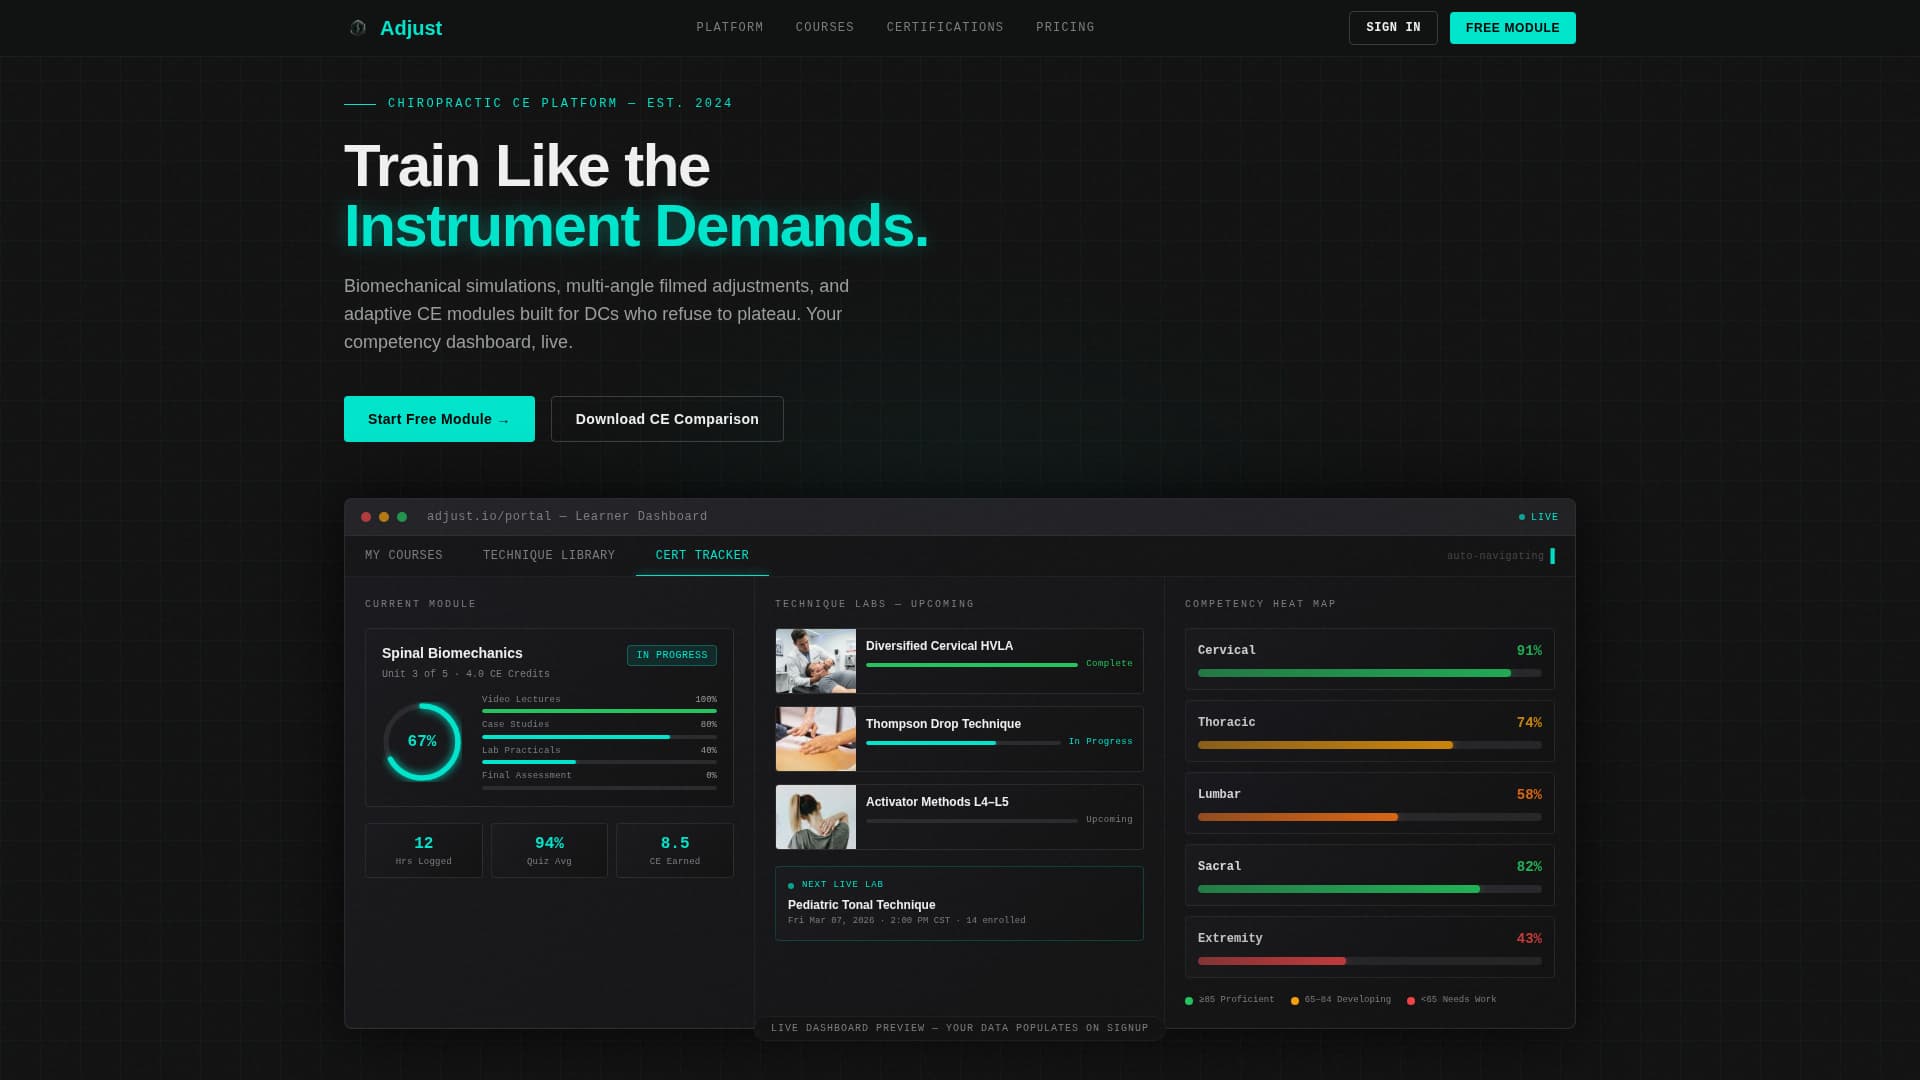Go to Courses in the top nav
The height and width of the screenshot is (1080, 1920).
click(825, 28)
